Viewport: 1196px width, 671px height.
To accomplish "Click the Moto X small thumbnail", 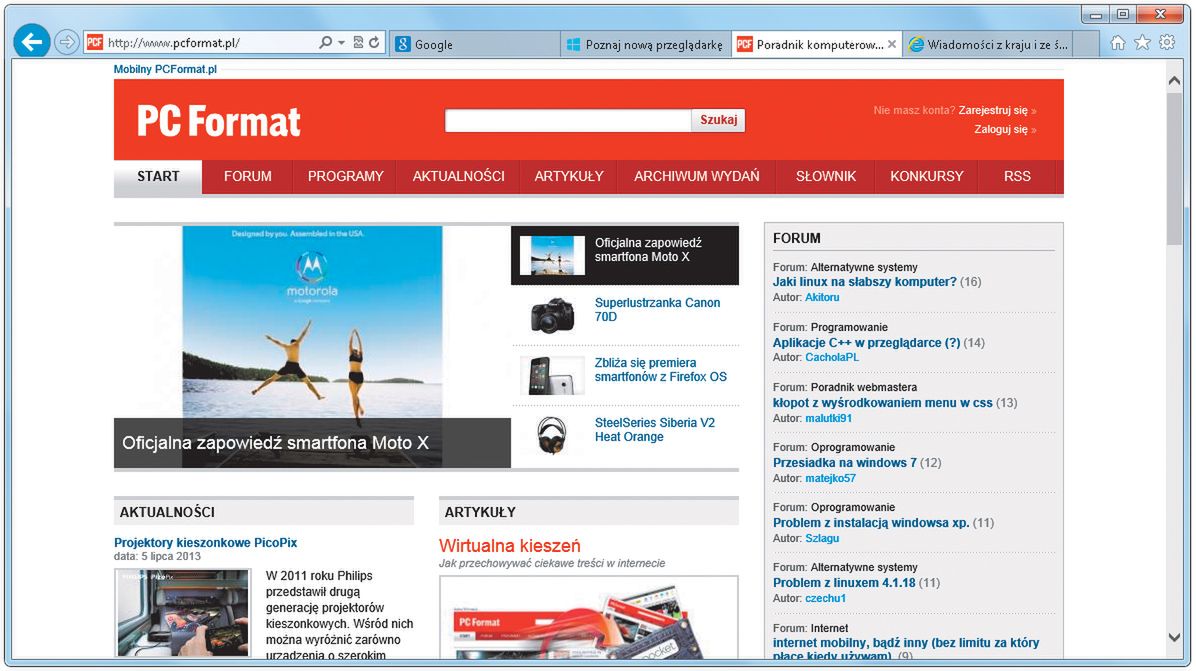I will click(551, 255).
